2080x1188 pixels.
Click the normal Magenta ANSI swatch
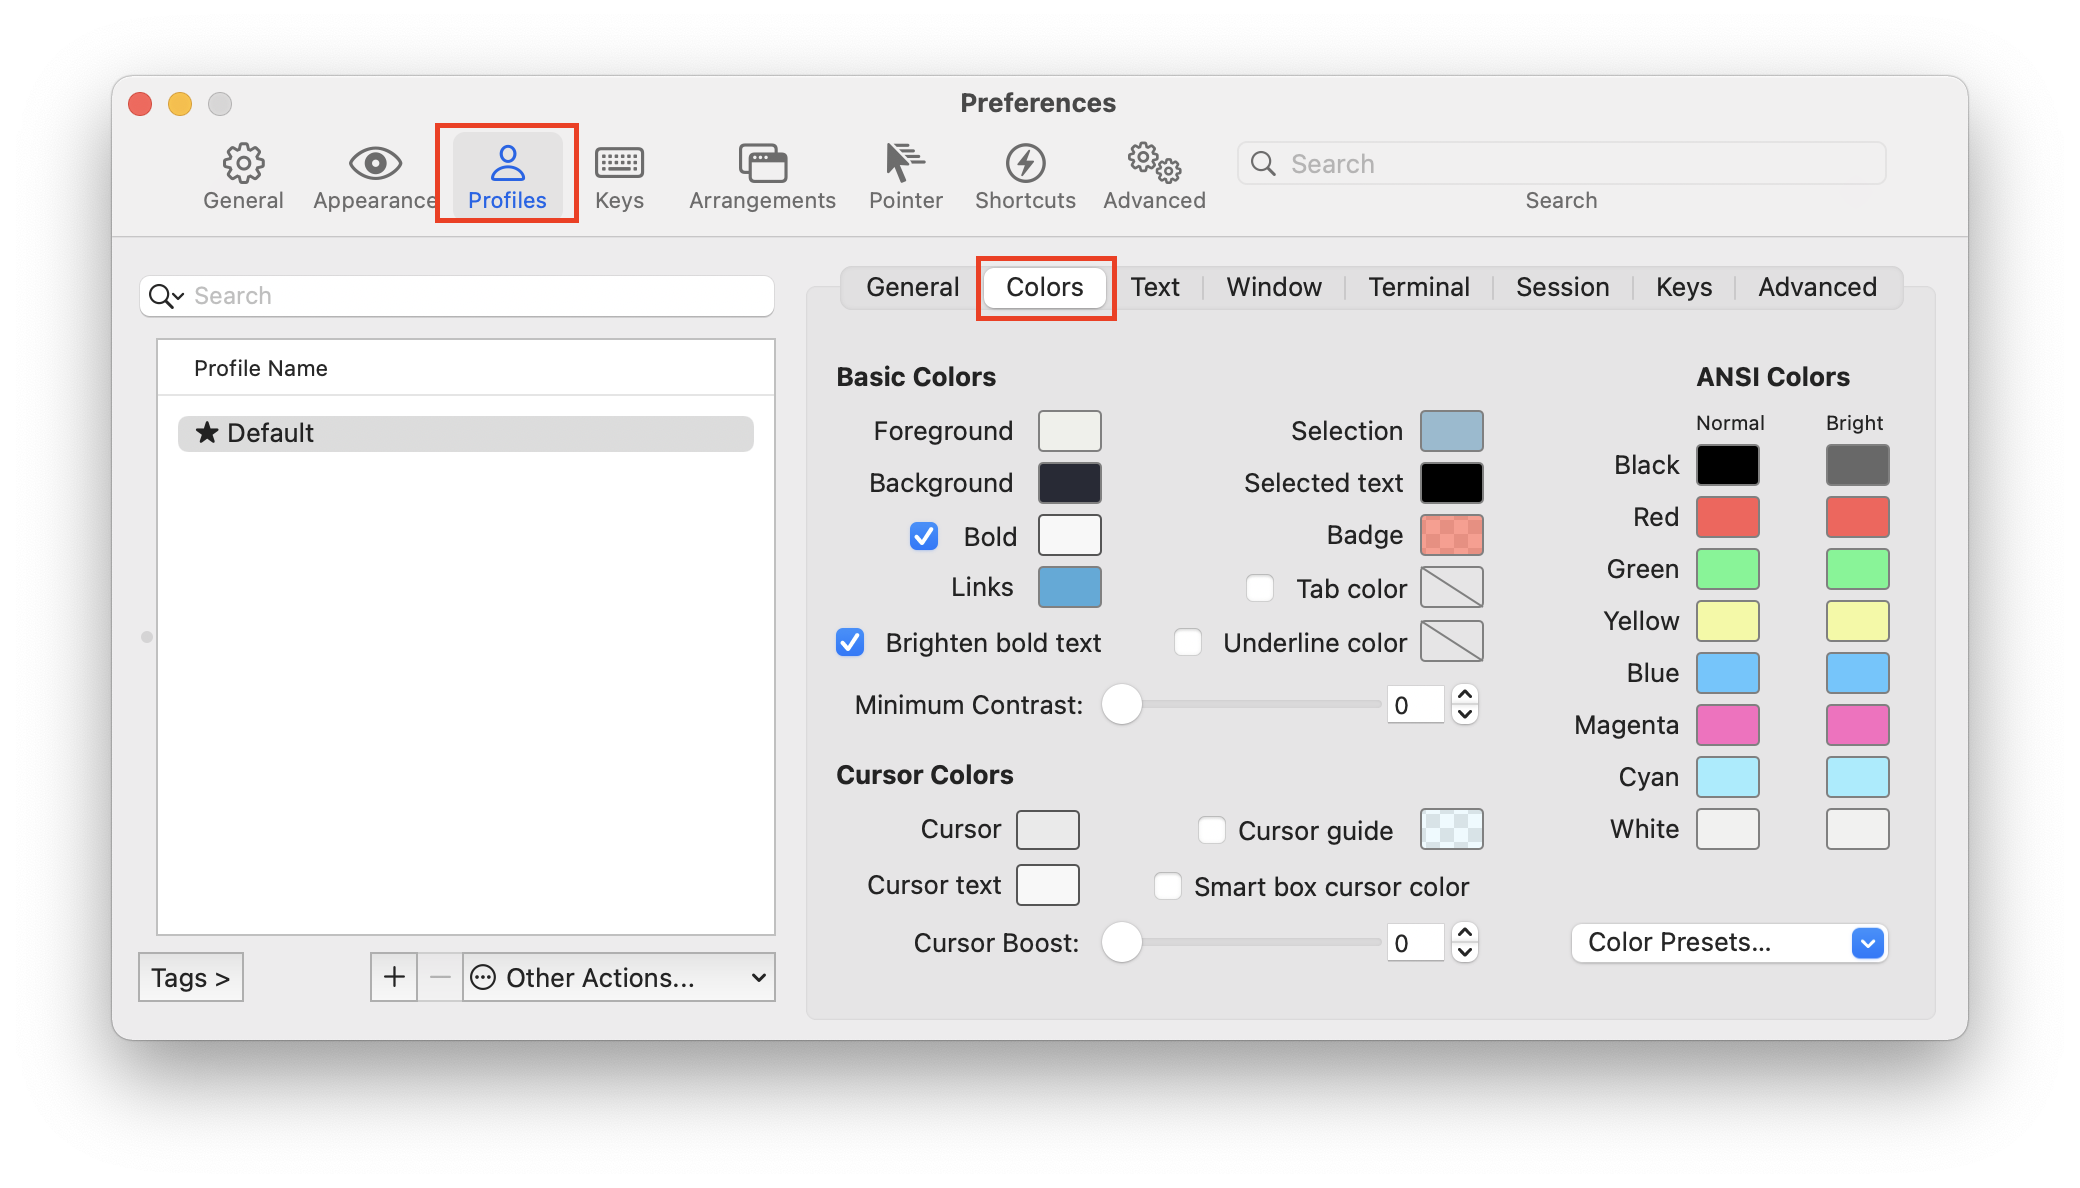tap(1727, 725)
